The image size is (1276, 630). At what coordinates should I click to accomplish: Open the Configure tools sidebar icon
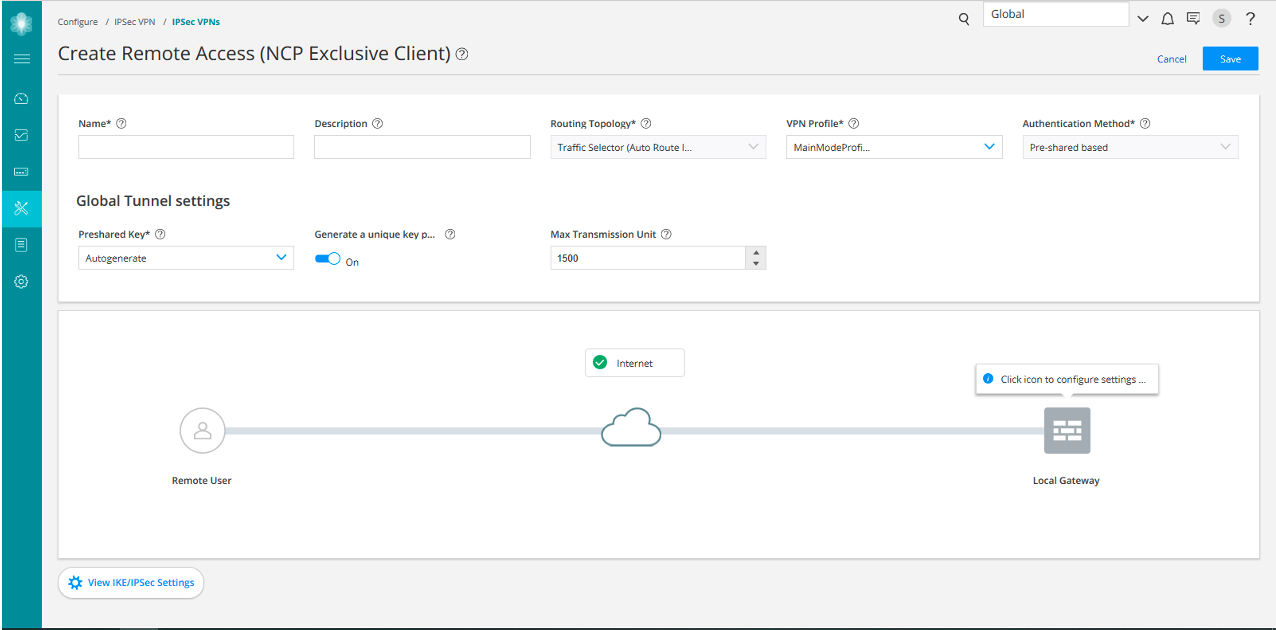coord(21,208)
